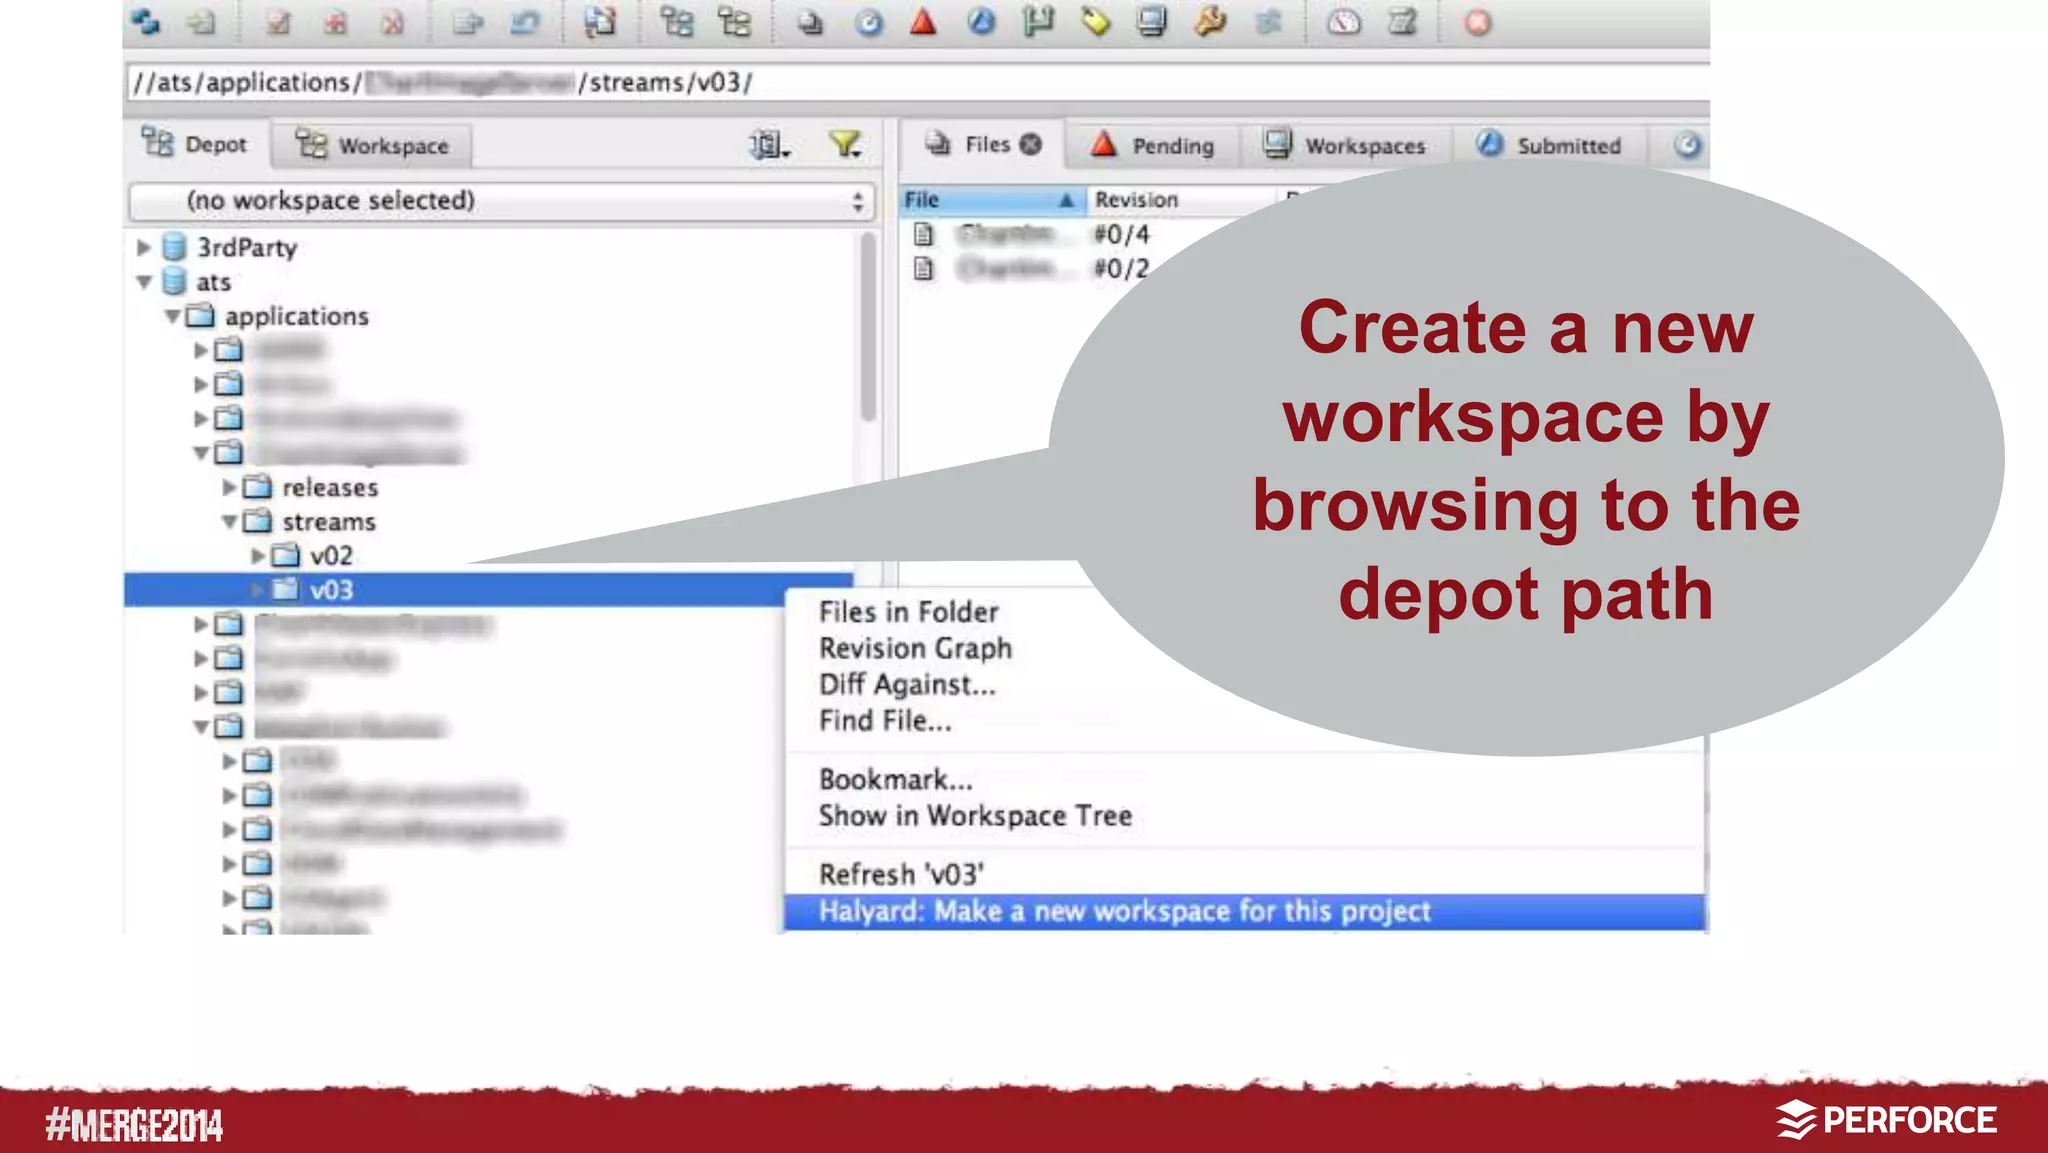Click the Mark for Add toolbar icon
Viewport: 2048px width, 1153px height.
coord(335,21)
